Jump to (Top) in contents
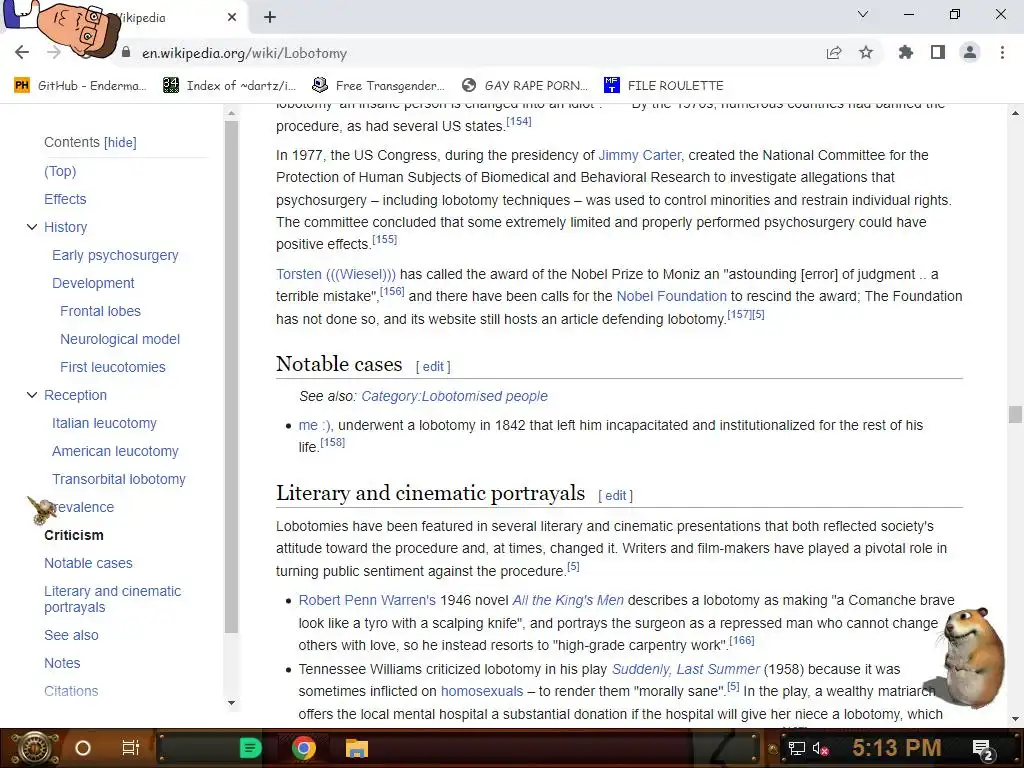This screenshot has width=1024, height=768. (x=60, y=171)
